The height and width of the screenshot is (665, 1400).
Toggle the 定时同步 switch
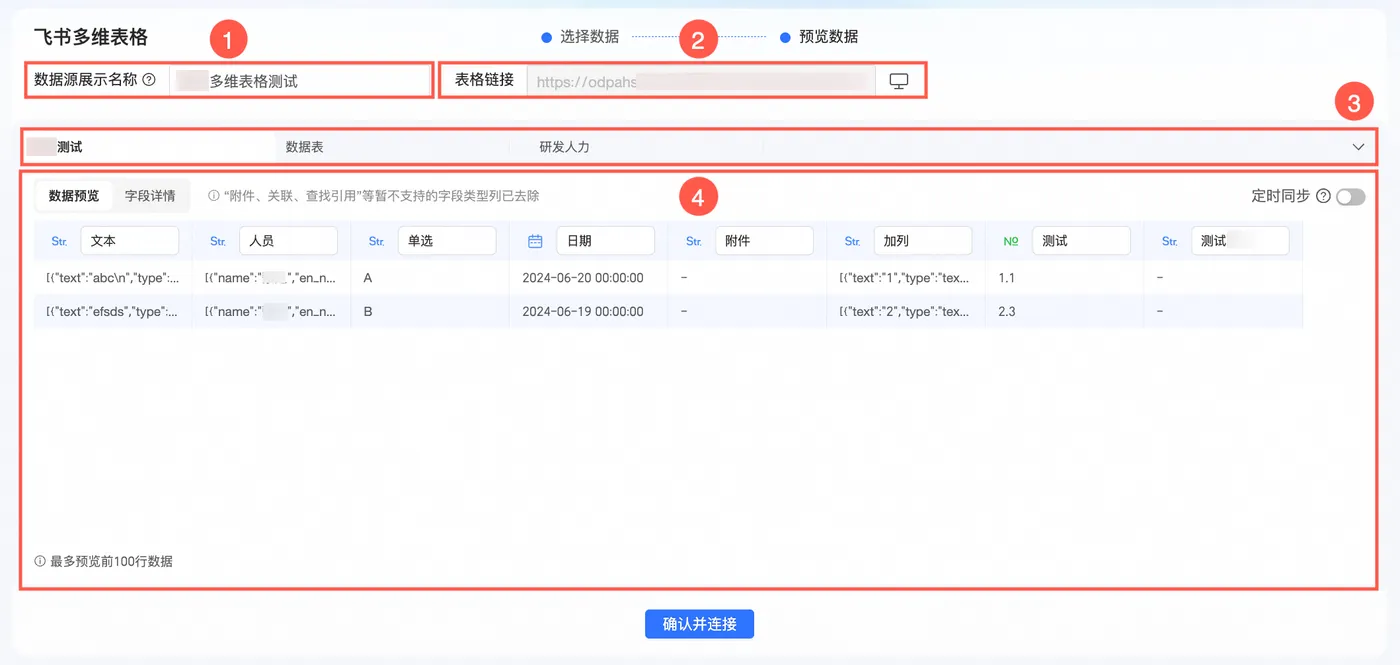point(1350,197)
